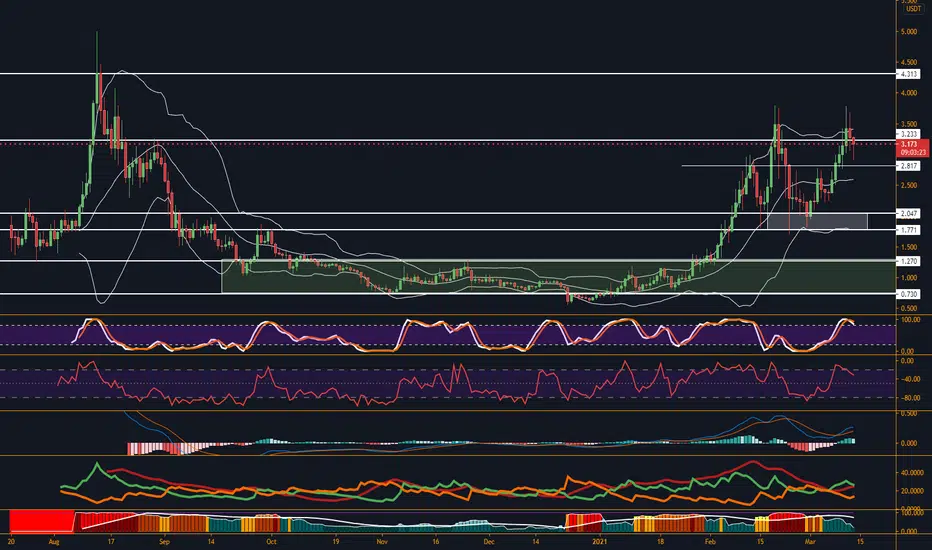Click the 4.000 price axis tick
This screenshot has height=550, width=932.
coord(909,93)
